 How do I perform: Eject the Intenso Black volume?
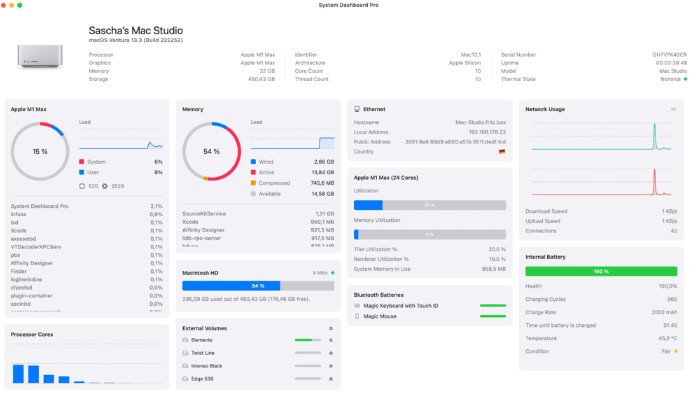pos(331,366)
